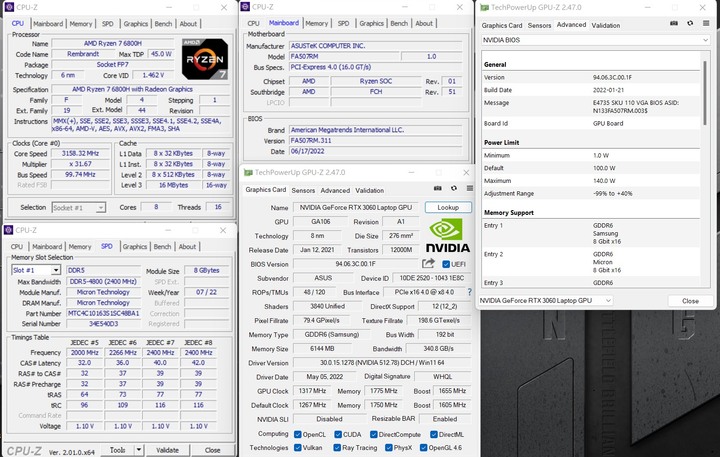Click the GPU Name field in GPU-Z

tap(355, 208)
